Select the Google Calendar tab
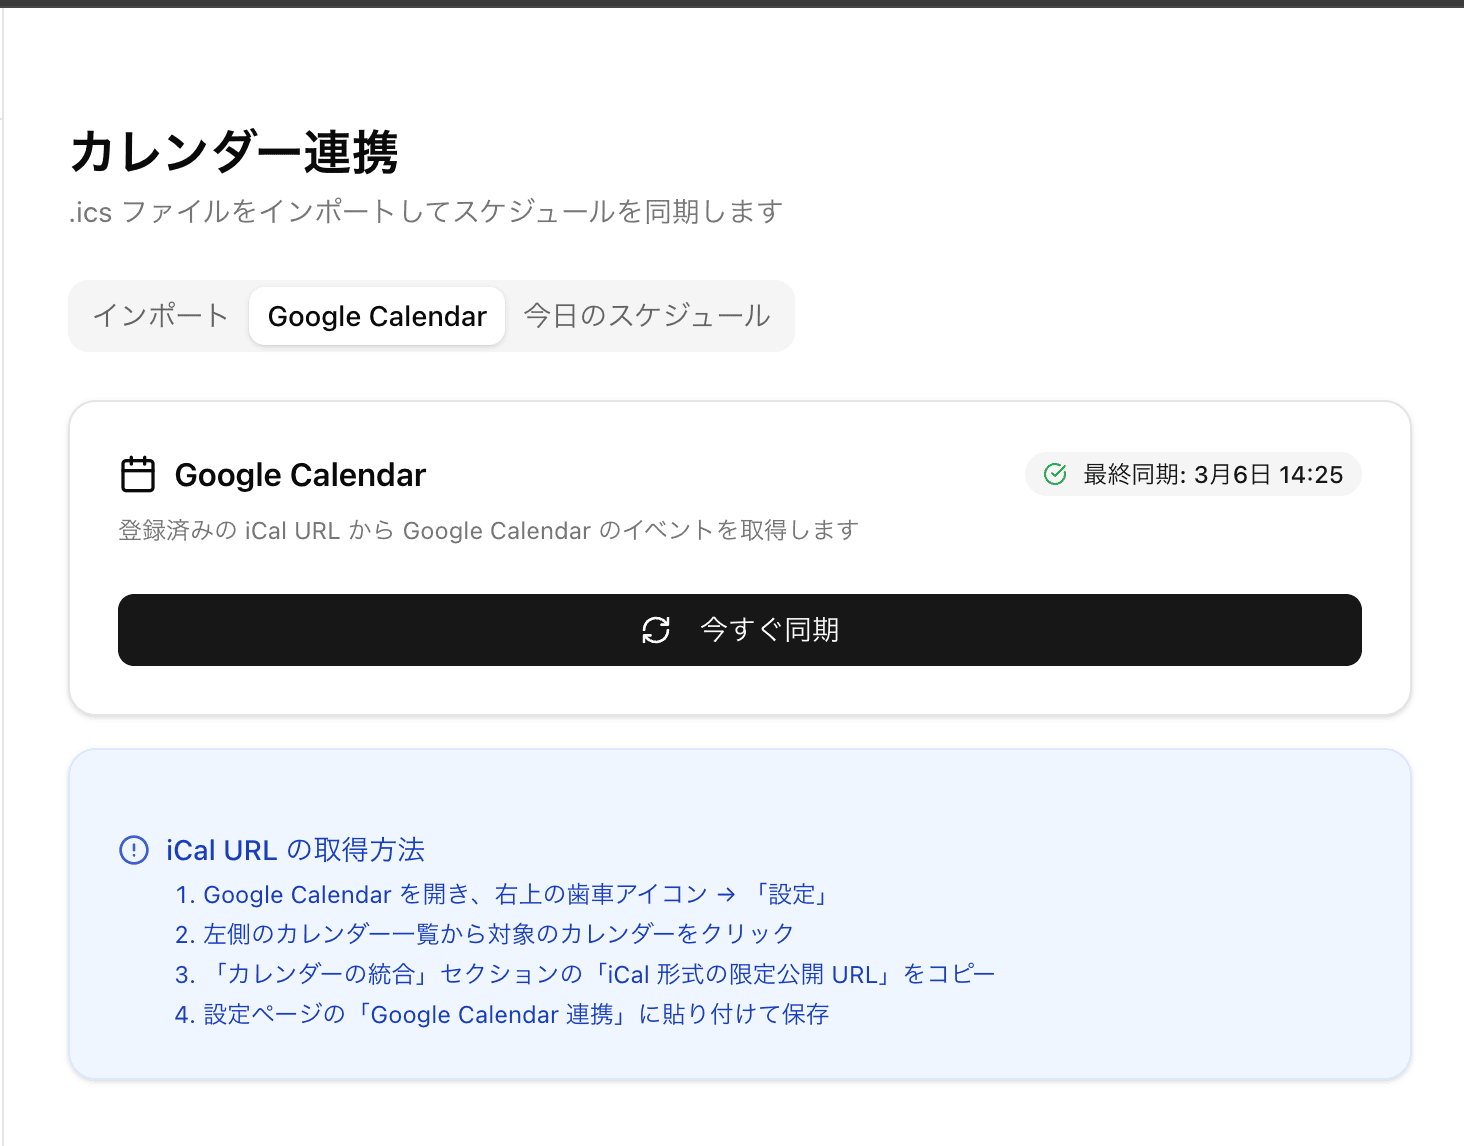Screen dimensions: 1464x1146 point(377,316)
